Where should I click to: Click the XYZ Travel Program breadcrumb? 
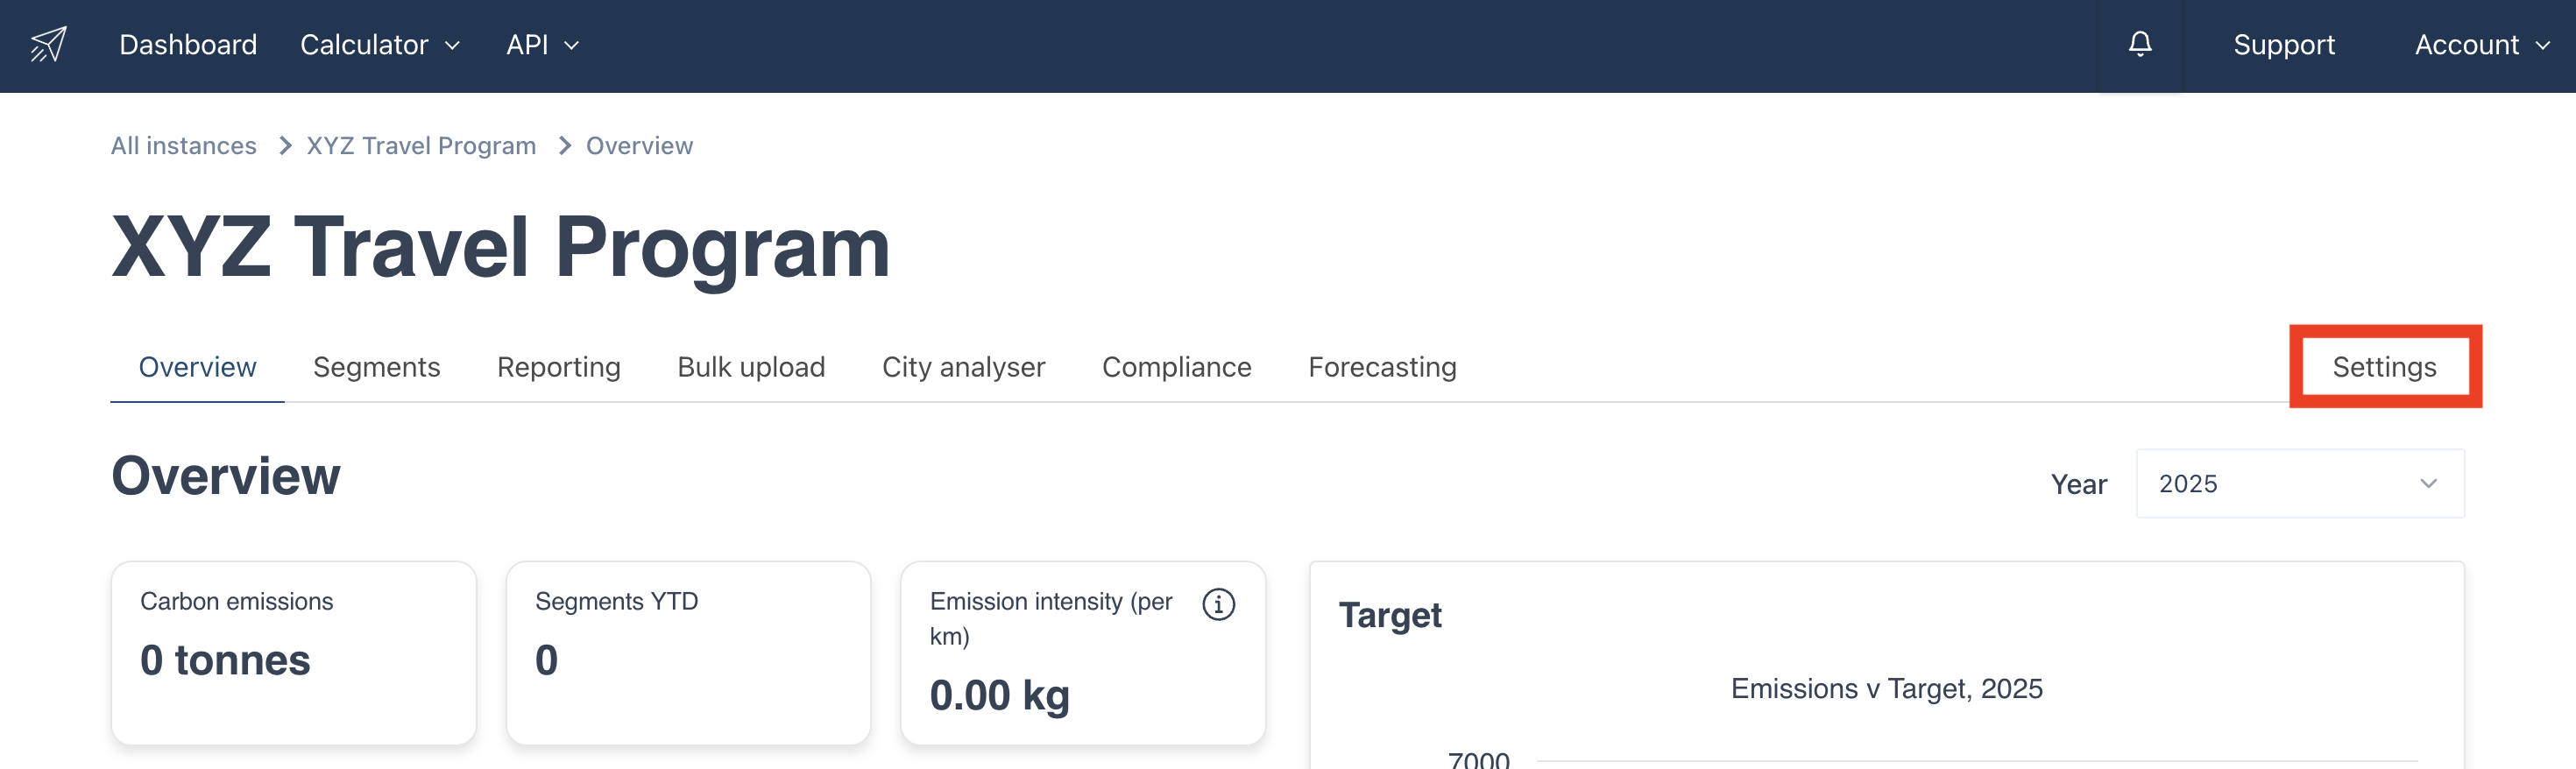point(421,146)
